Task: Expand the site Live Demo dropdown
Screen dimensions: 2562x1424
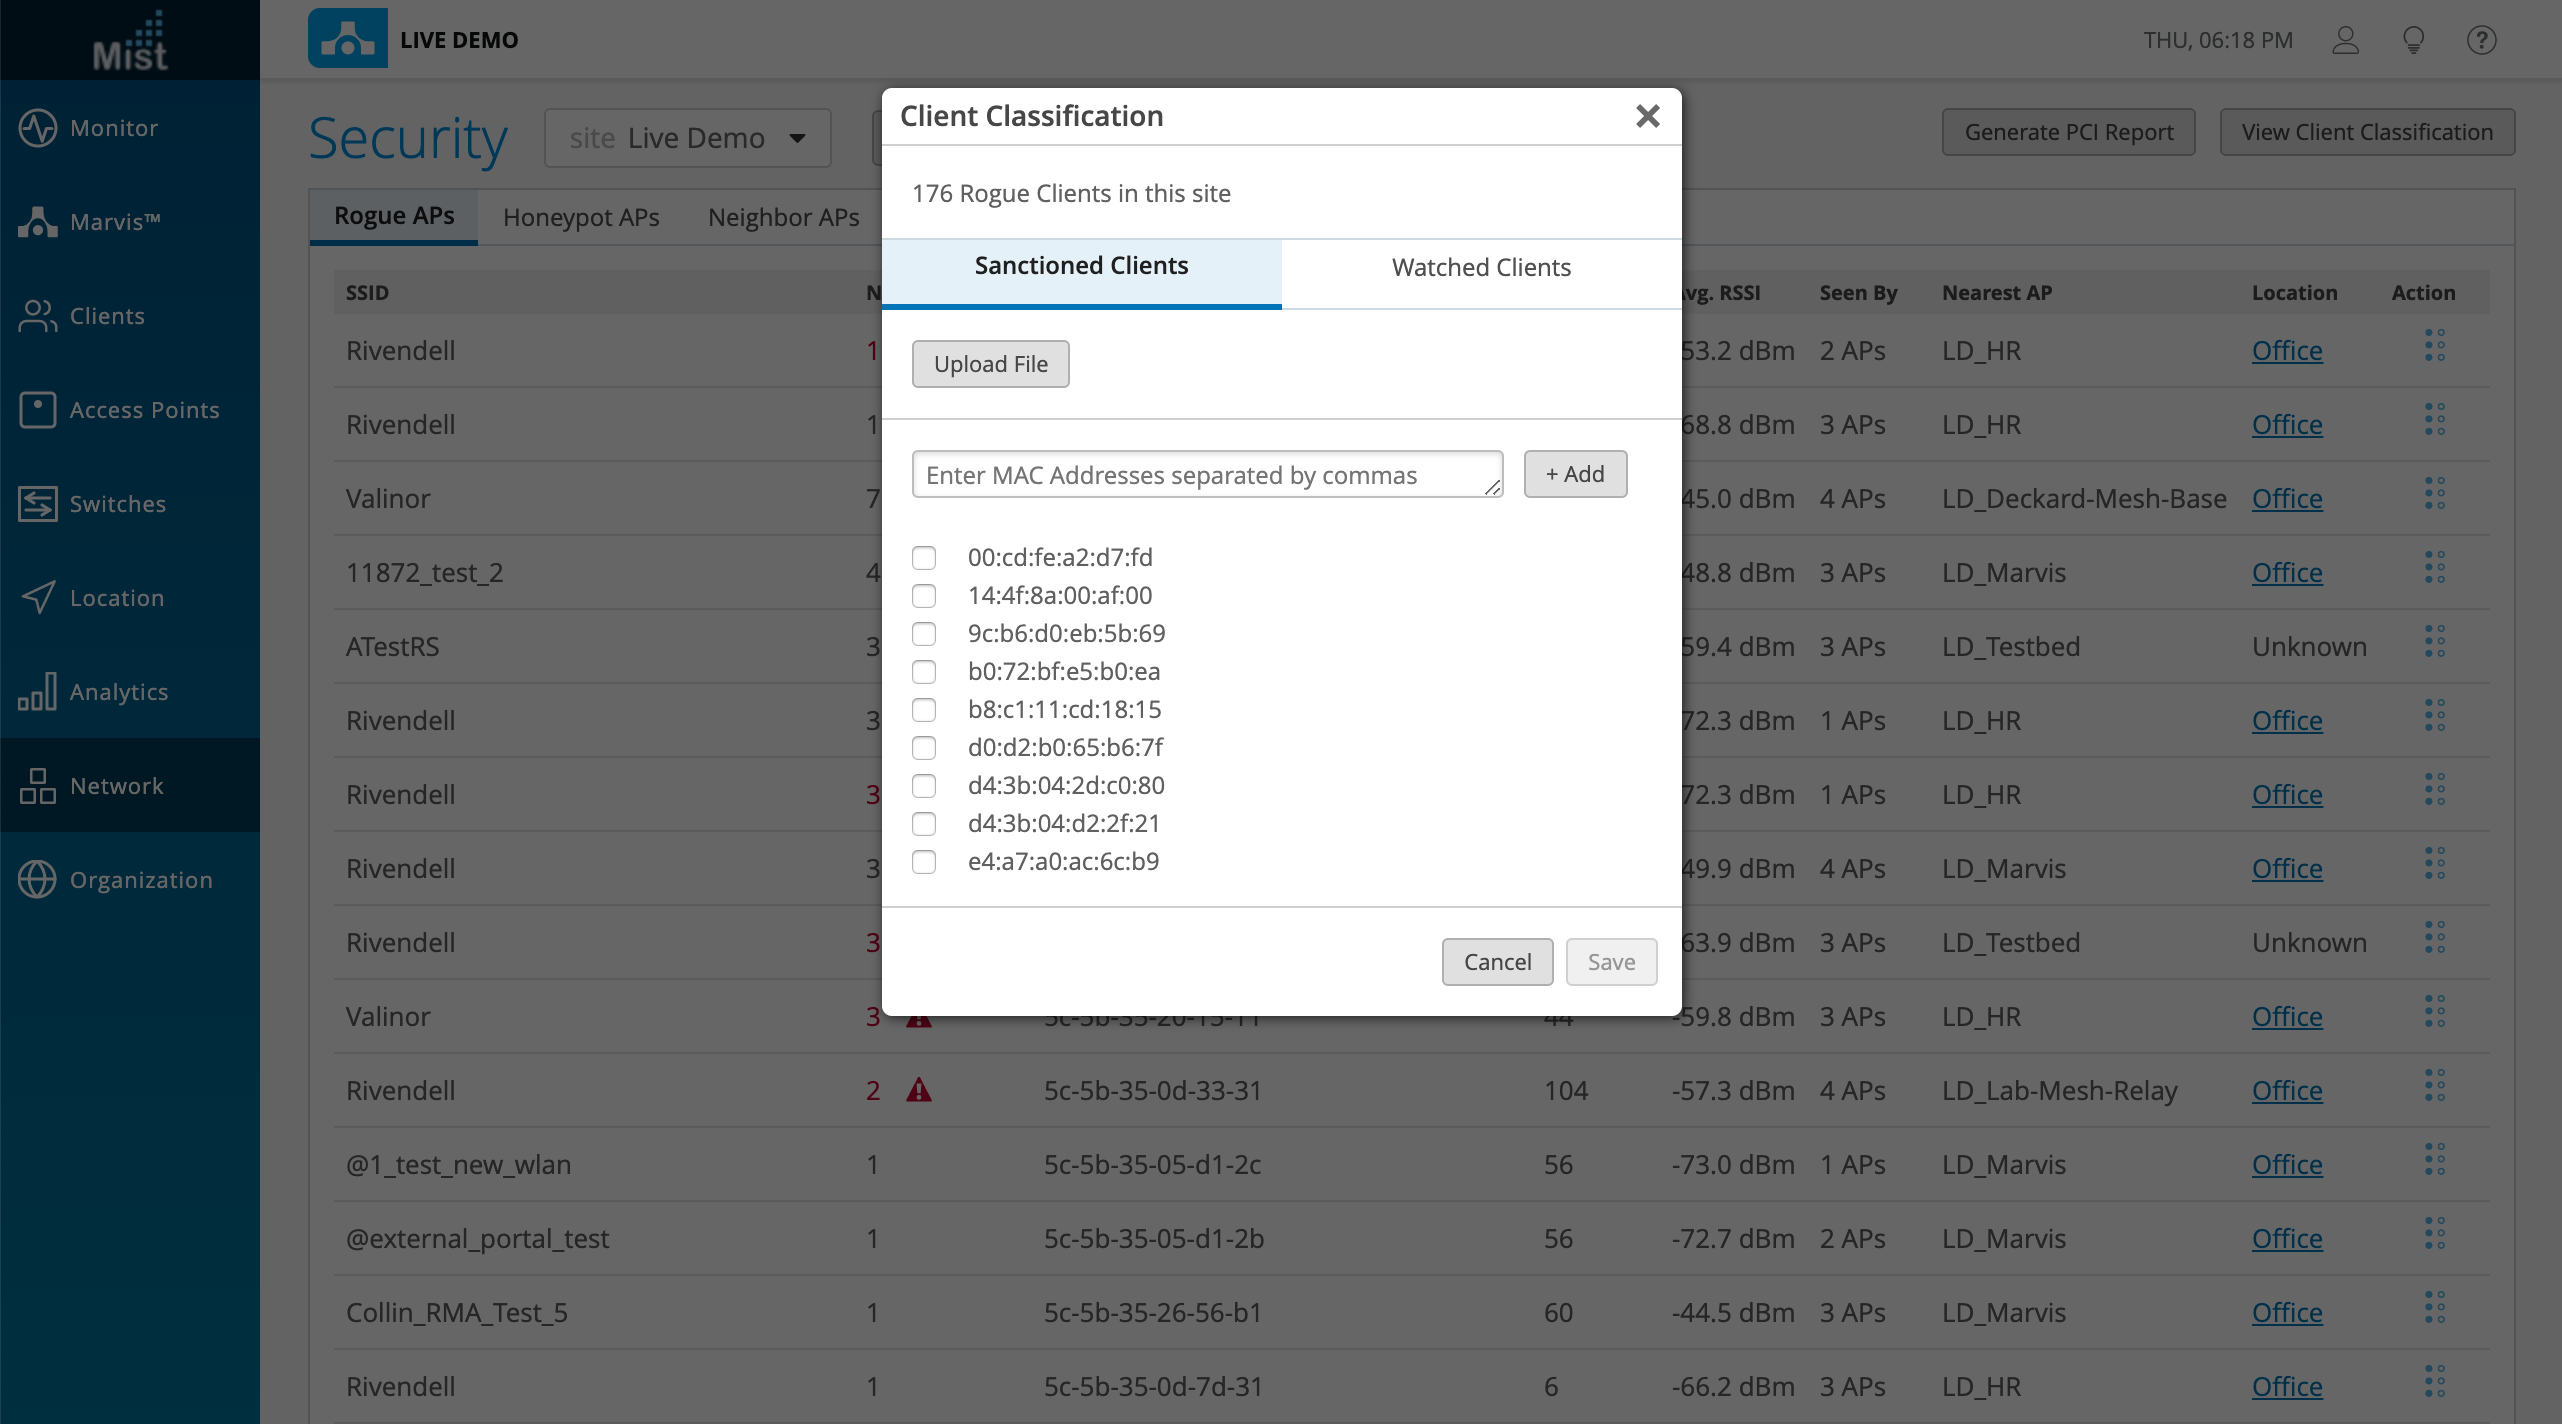Action: pos(688,138)
